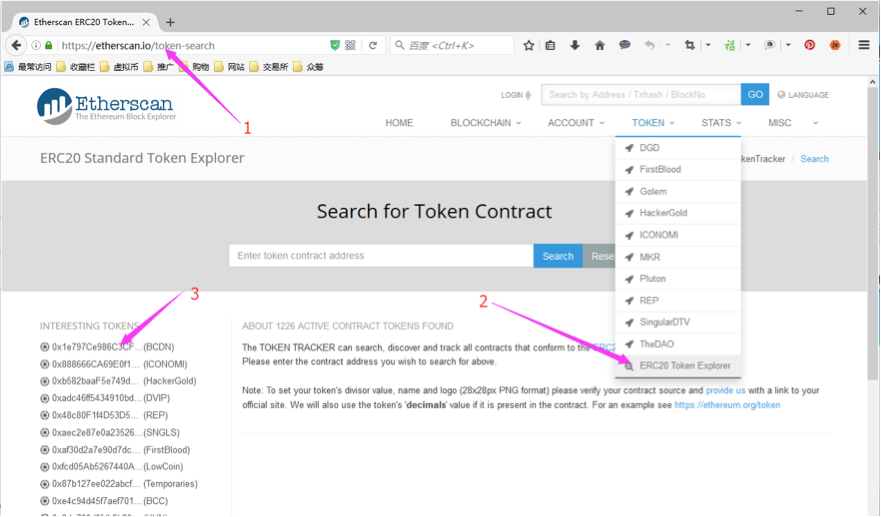881x517 pixels.
Task: Reload the page with the refresh icon
Action: click(373, 46)
